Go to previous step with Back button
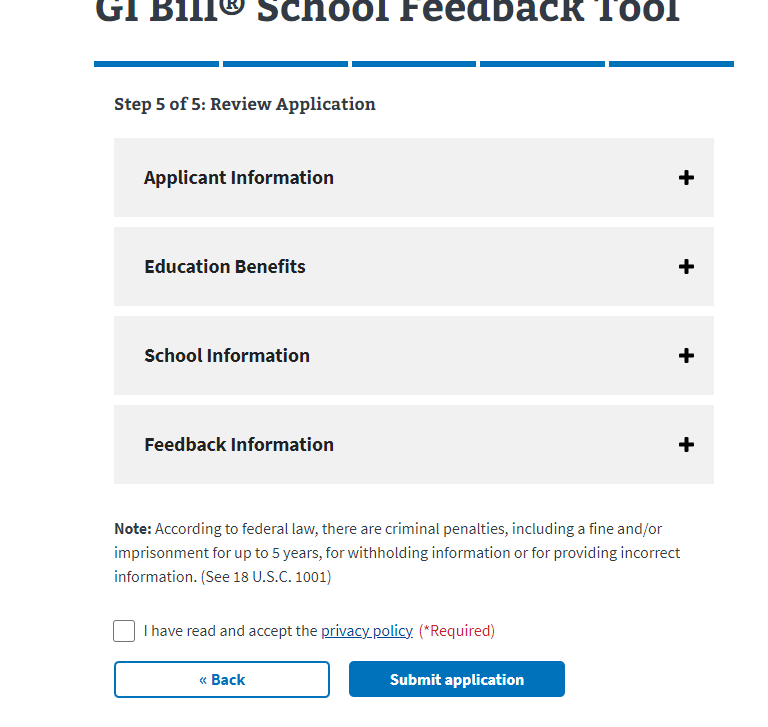The width and height of the screenshot is (768, 727). point(222,680)
